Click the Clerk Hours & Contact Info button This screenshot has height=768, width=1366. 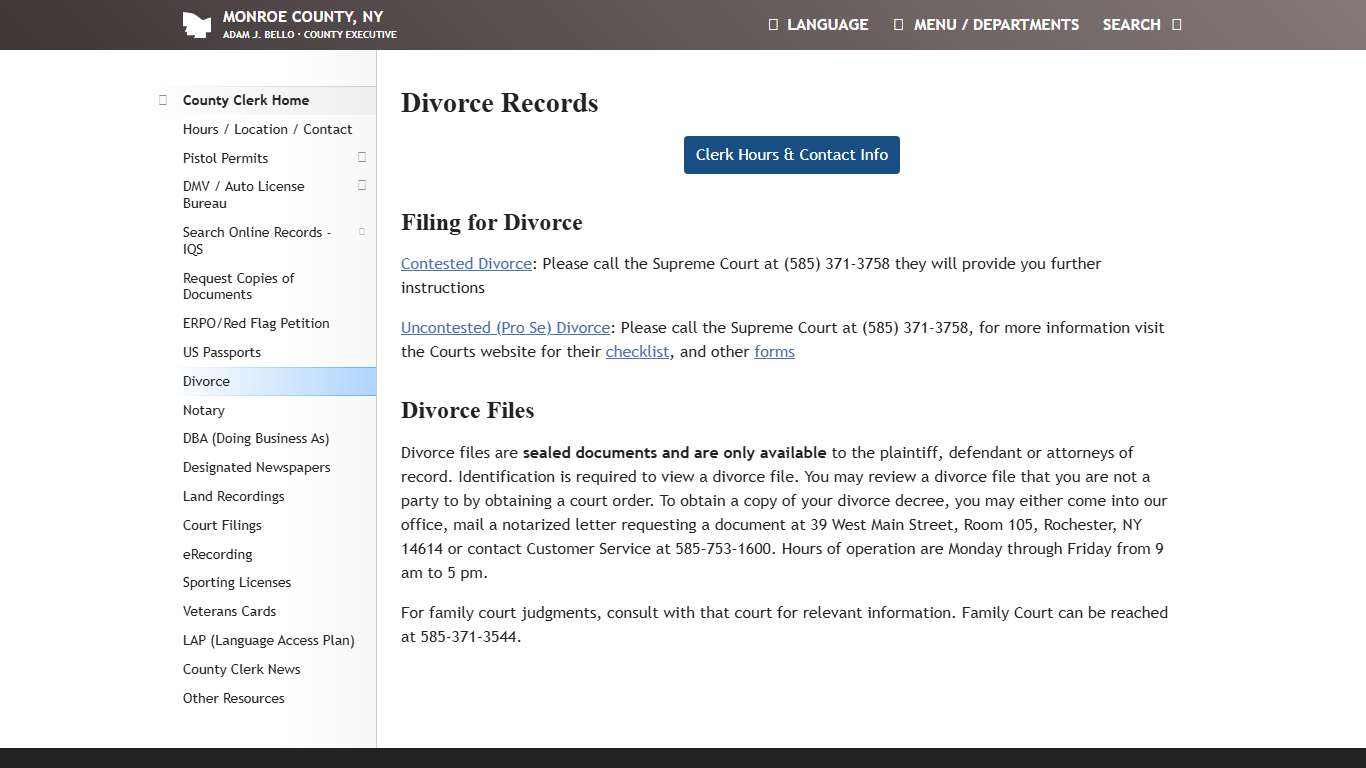[x=791, y=155]
